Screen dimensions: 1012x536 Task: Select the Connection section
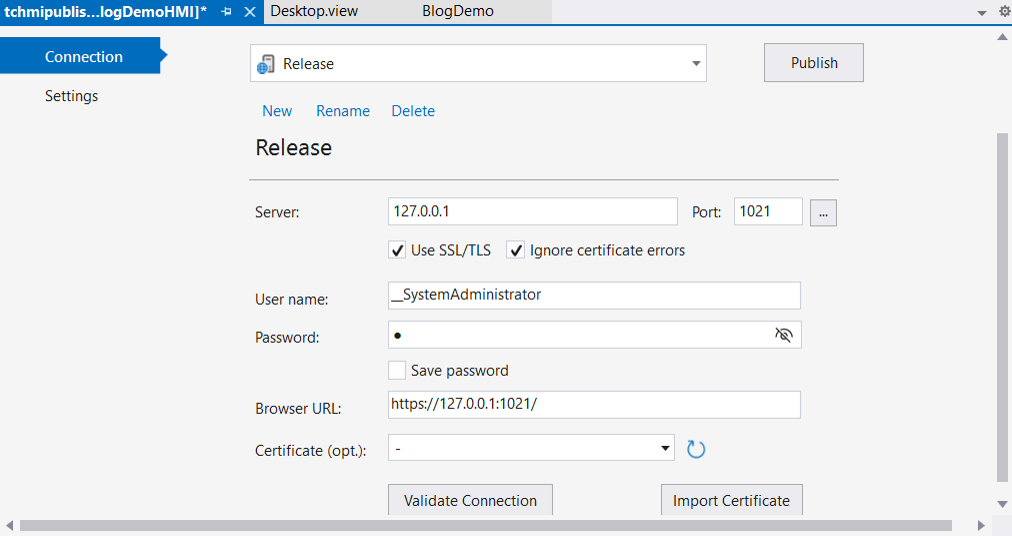83,56
